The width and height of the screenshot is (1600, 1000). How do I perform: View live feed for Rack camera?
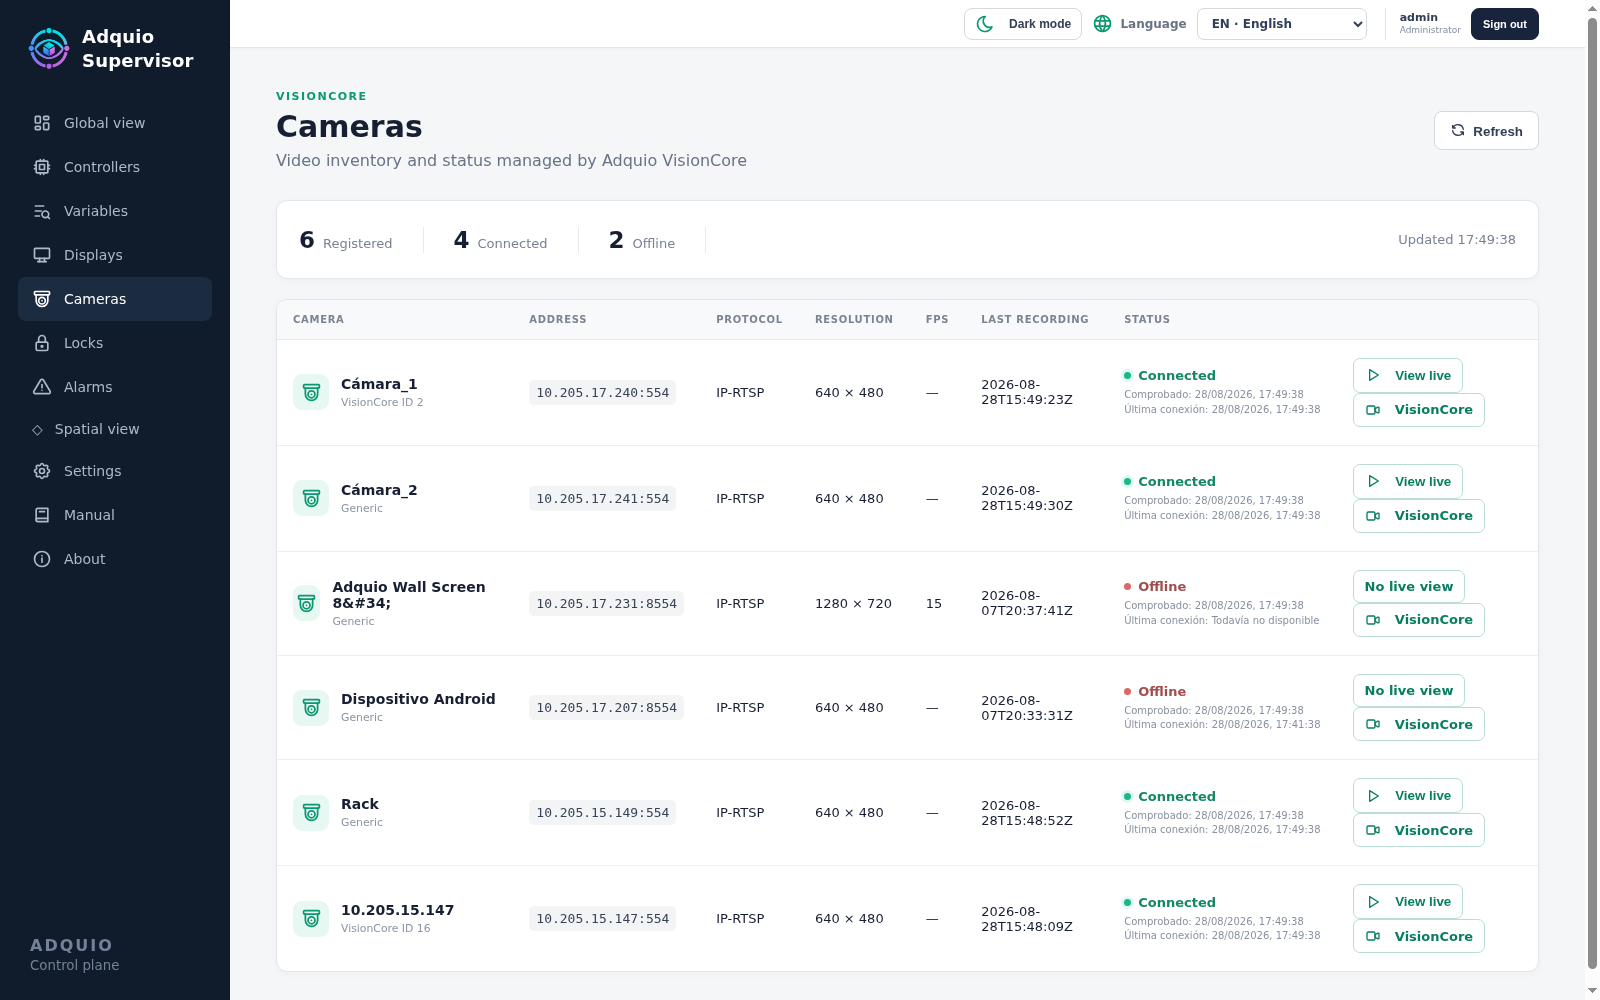[1408, 796]
